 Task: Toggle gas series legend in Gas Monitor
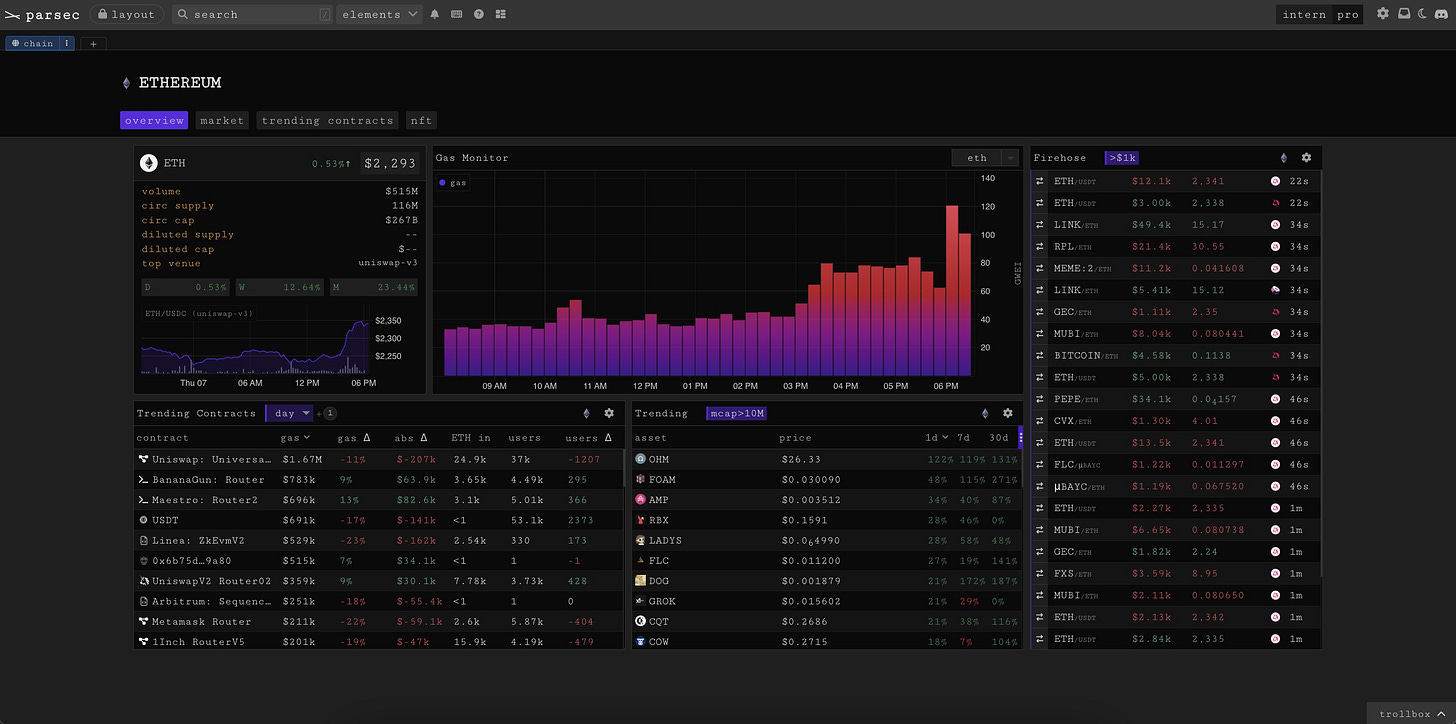(x=454, y=183)
